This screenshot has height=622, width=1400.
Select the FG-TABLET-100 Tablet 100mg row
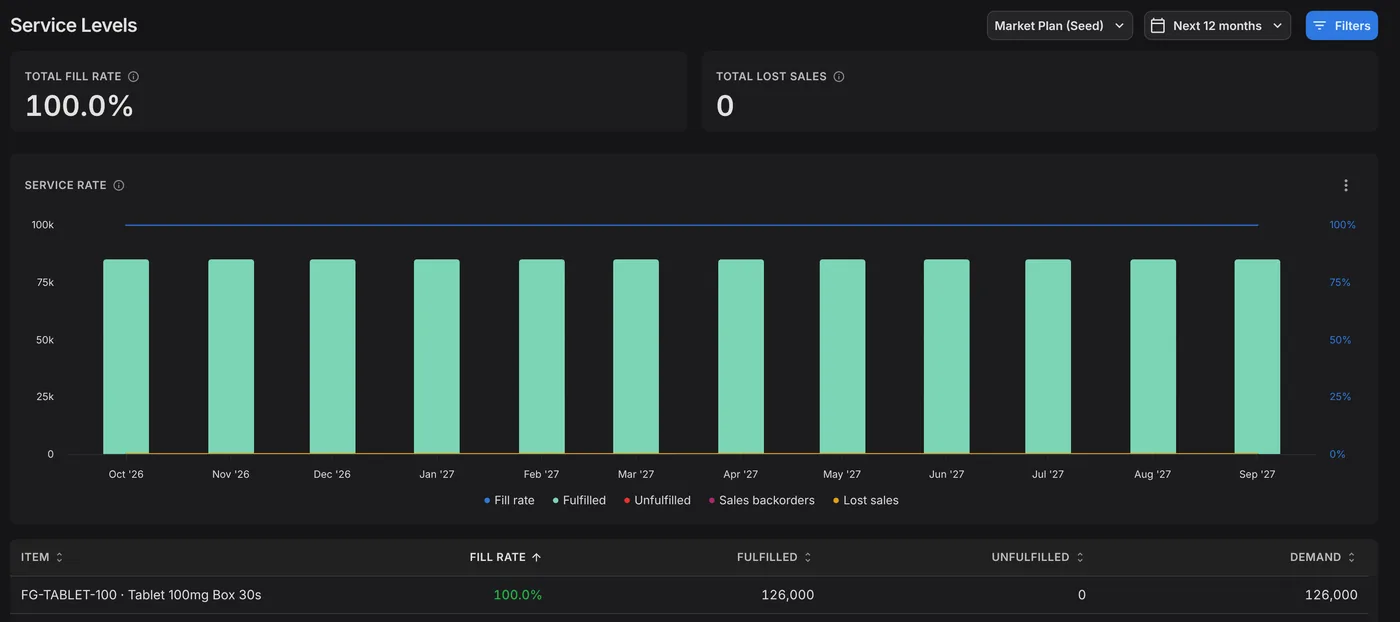(689, 595)
